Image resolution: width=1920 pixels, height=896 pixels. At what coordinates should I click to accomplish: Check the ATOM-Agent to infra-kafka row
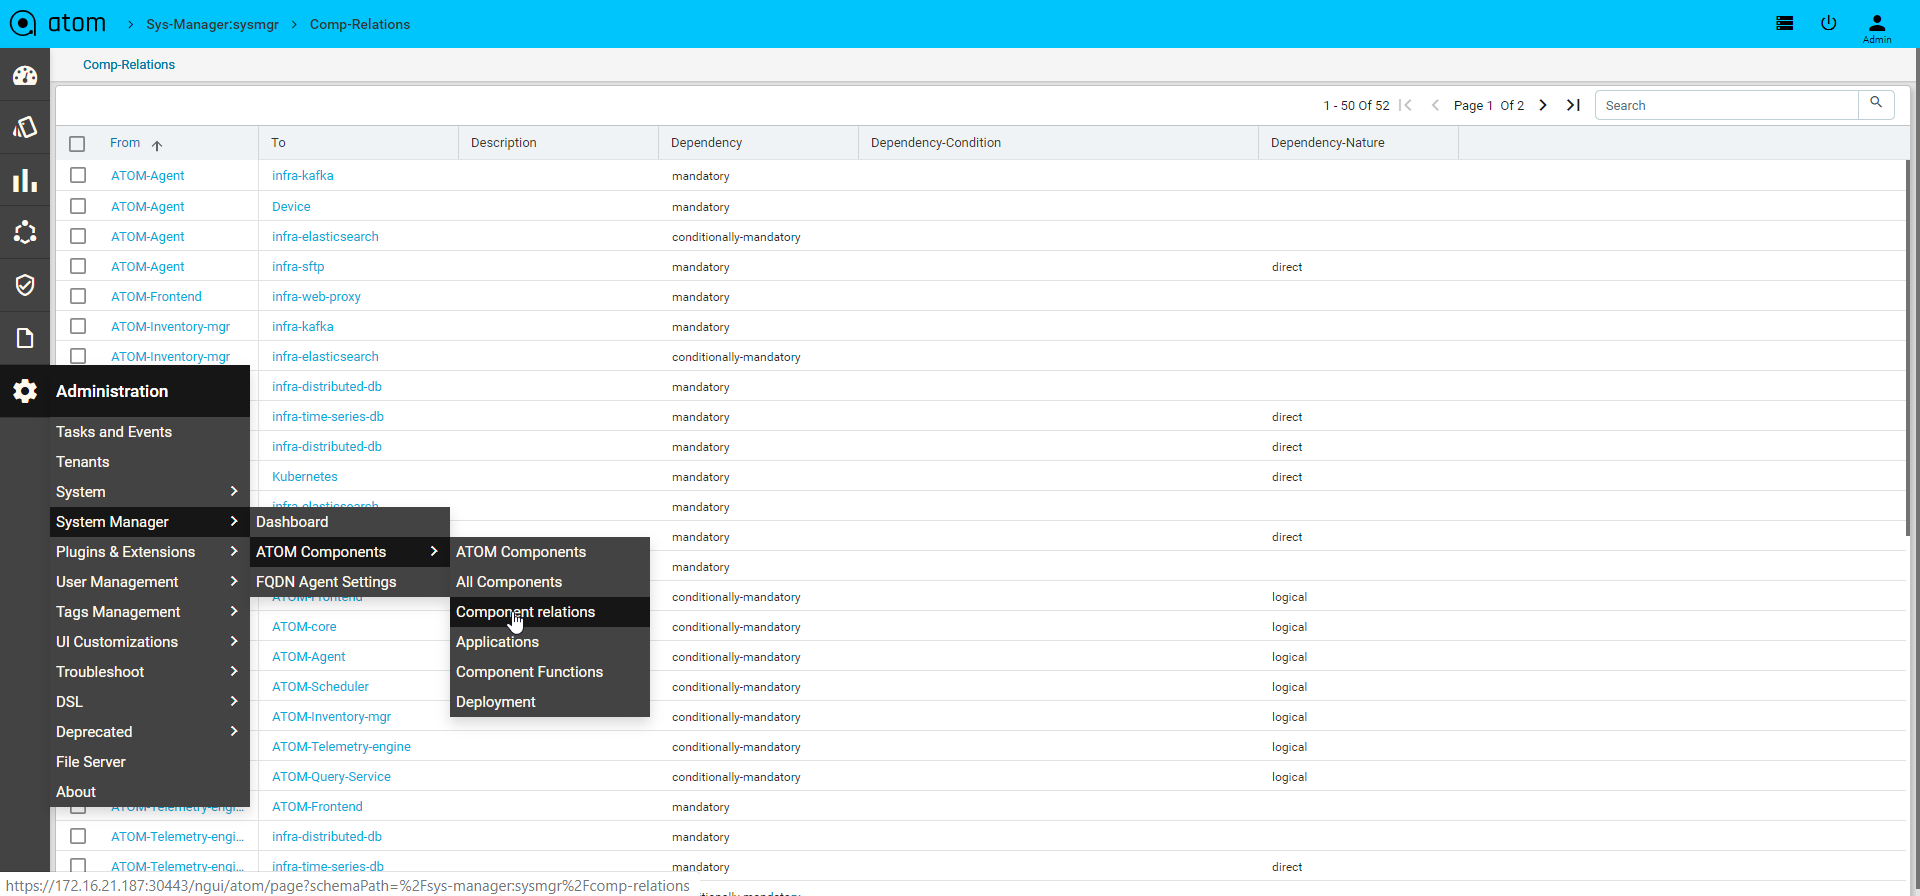coord(78,175)
